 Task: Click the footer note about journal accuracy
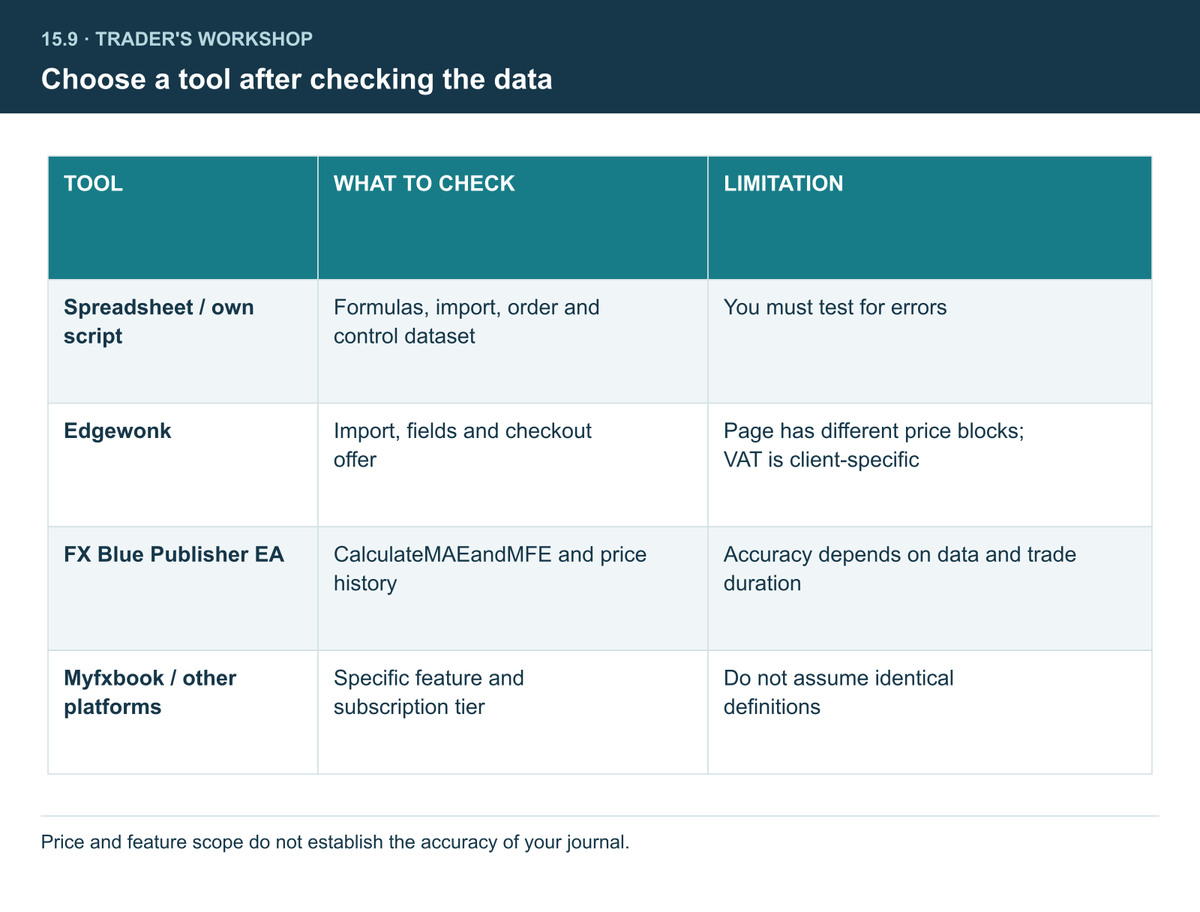(335, 842)
